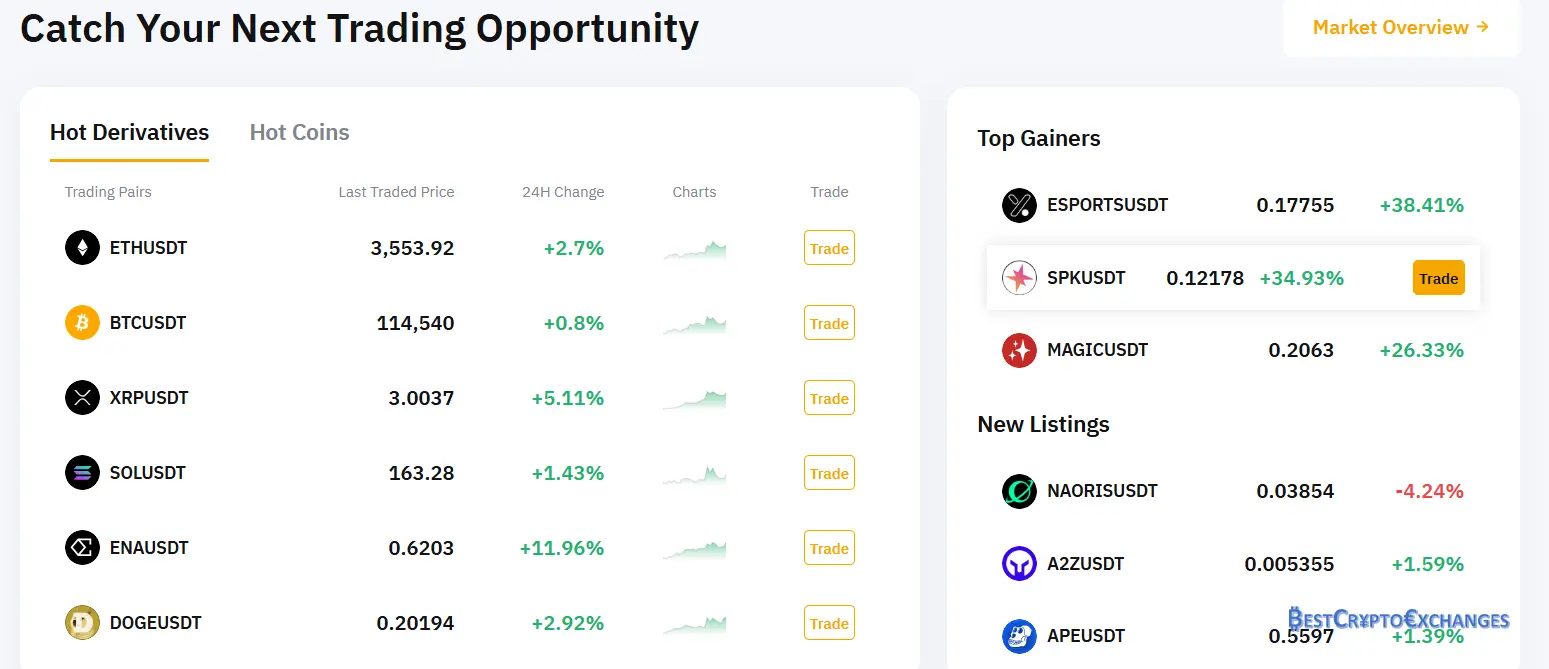Click the Ethereum coin icon for ETHUSDT
The width and height of the screenshot is (1549, 669).
(x=82, y=248)
